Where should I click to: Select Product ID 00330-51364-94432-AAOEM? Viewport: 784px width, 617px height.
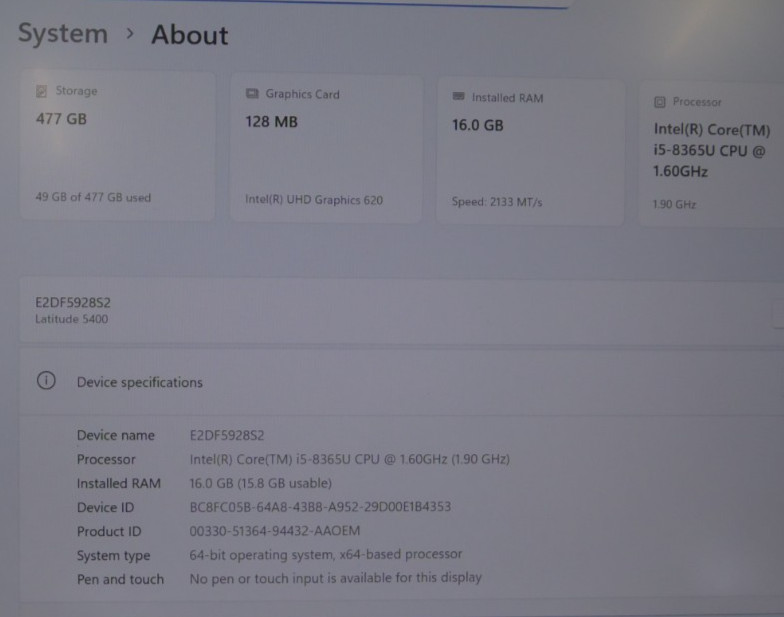[274, 530]
